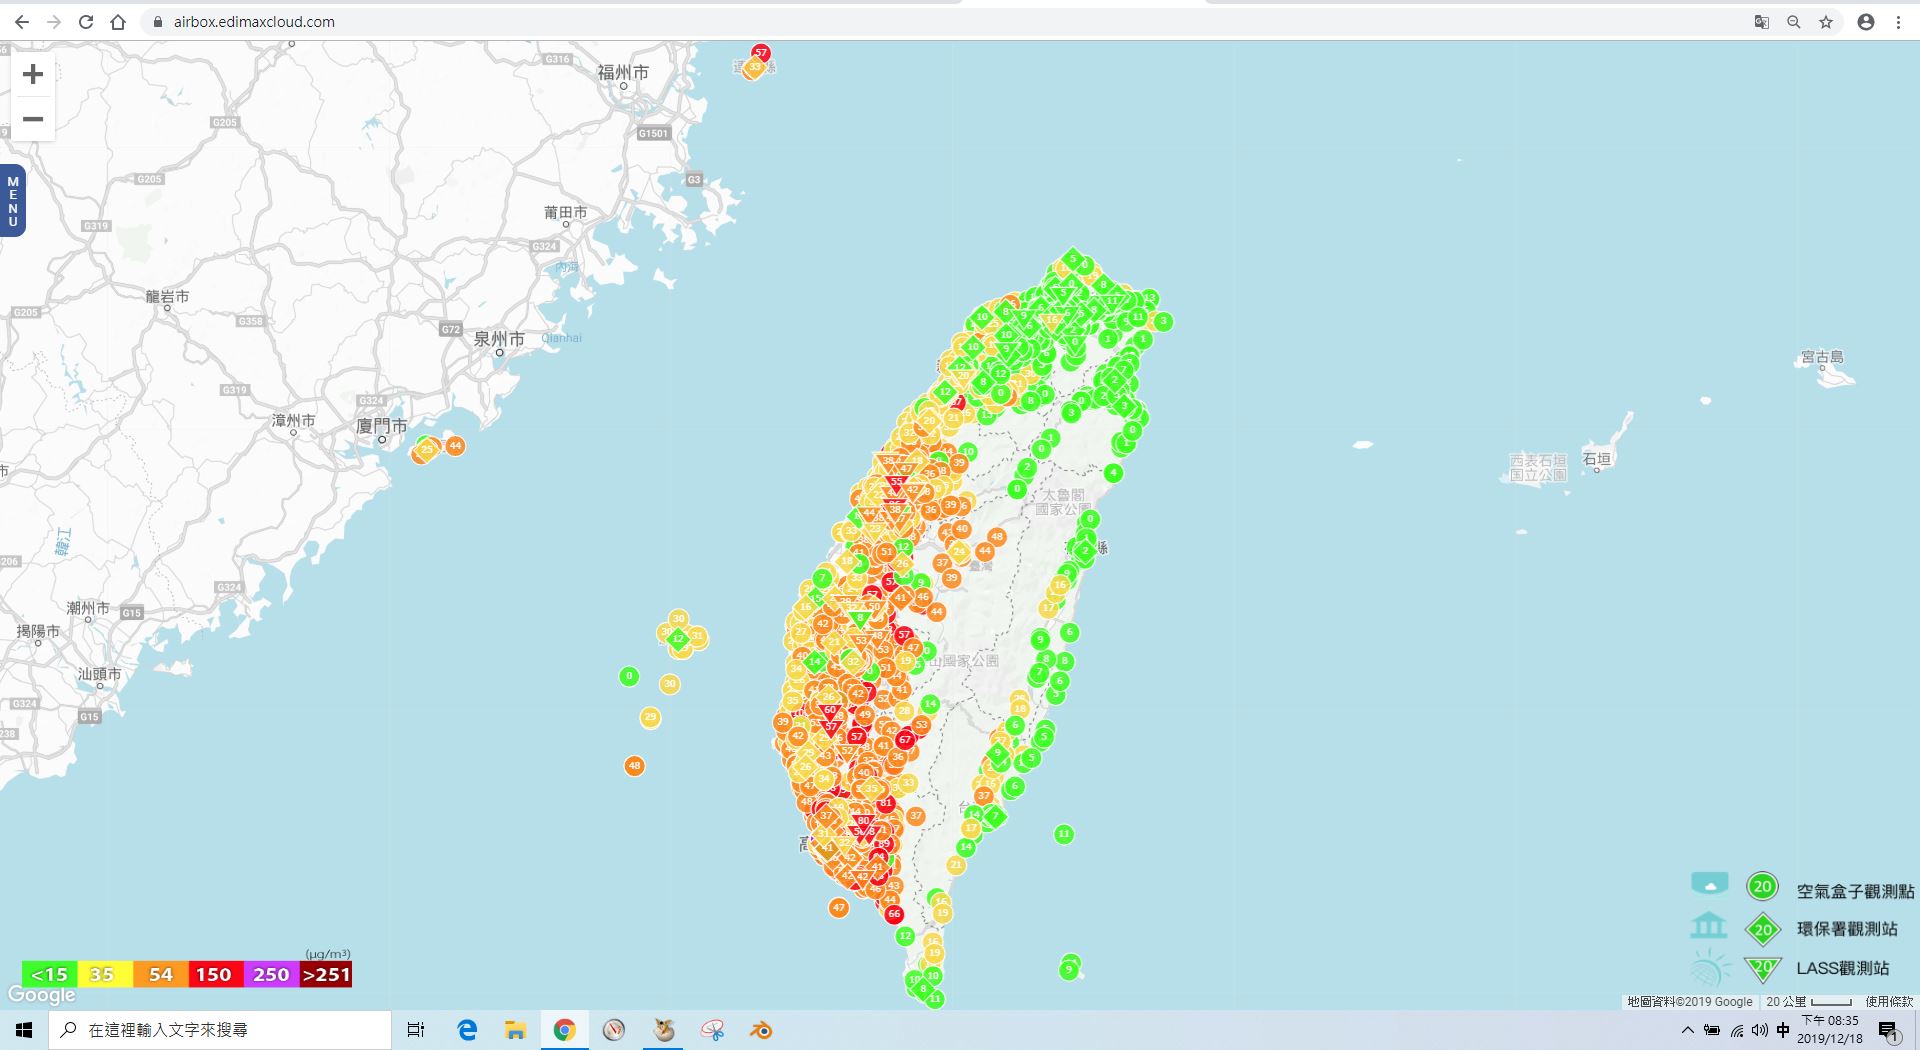This screenshot has height=1050, width=1920.
Task: Open the Windows Start menu
Action: click(x=24, y=1030)
